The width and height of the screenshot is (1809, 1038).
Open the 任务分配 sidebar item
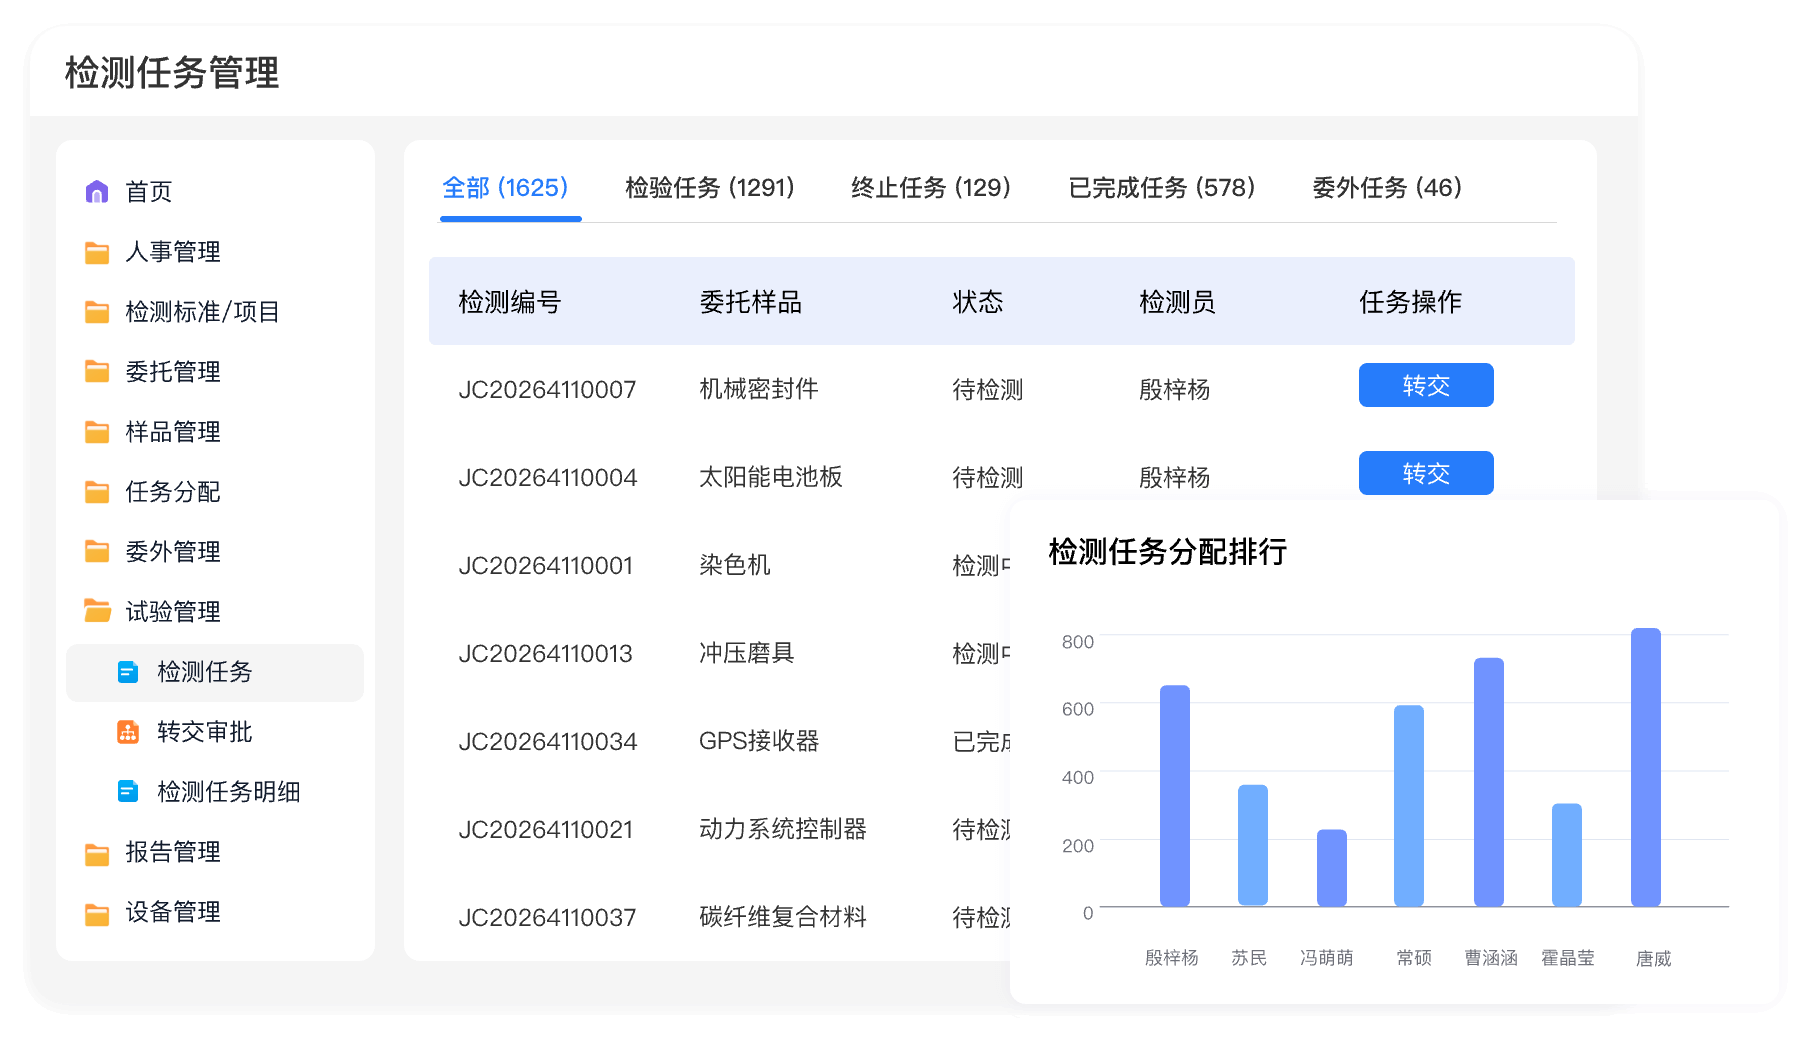coord(172,492)
